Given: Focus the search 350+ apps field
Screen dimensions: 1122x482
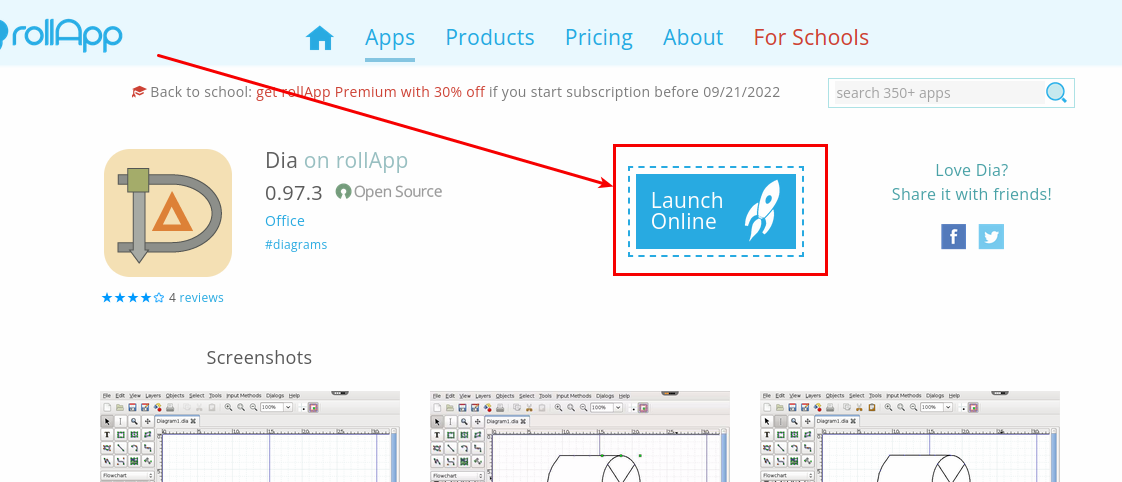Looking at the screenshot, I should (935, 93).
